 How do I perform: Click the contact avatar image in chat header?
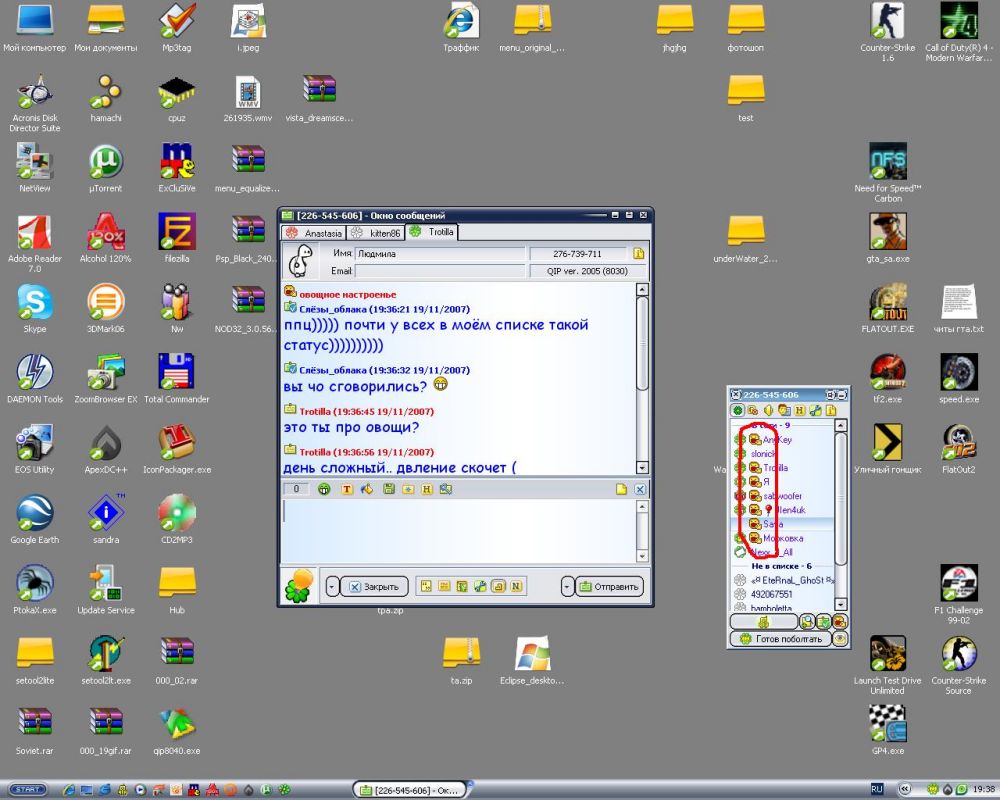(300, 260)
